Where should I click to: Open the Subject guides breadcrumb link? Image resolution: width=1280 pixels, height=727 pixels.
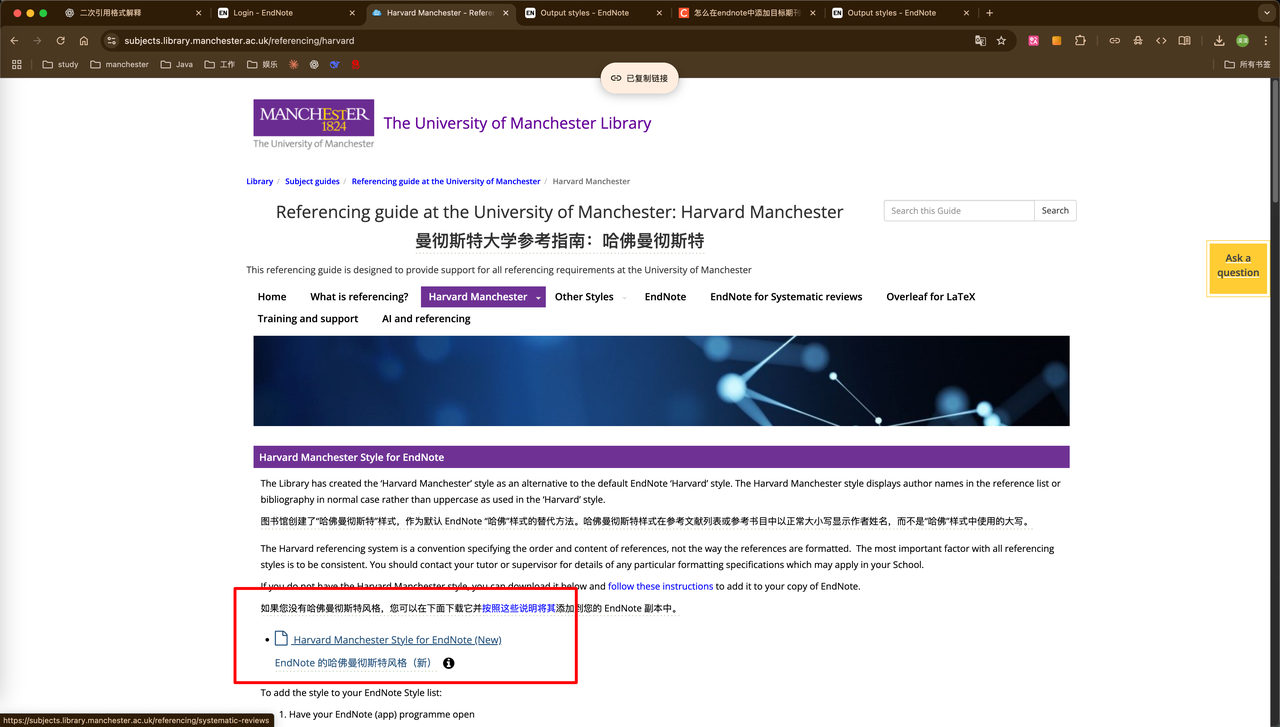312,182
